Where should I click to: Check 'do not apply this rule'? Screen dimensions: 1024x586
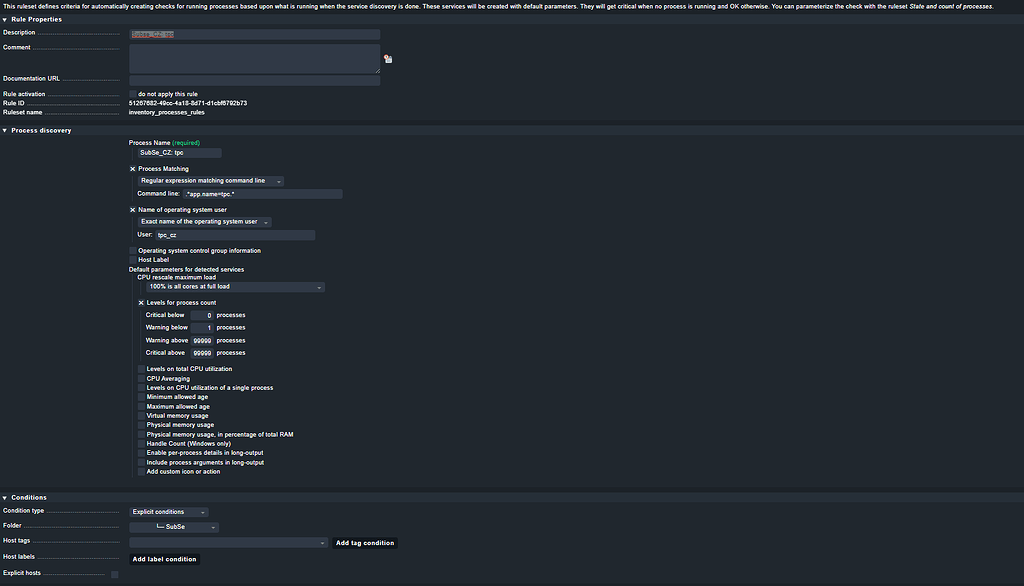point(131,93)
